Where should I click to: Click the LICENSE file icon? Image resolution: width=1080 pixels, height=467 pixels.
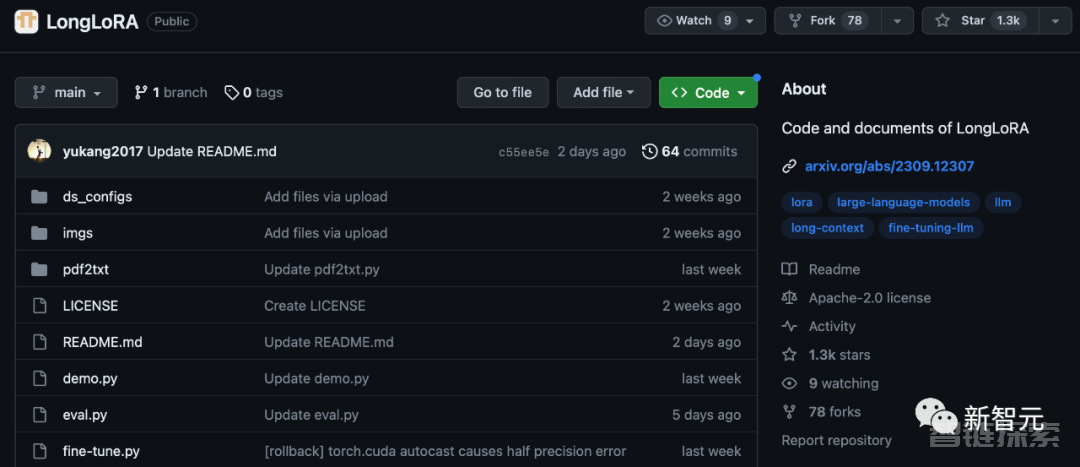tap(39, 306)
